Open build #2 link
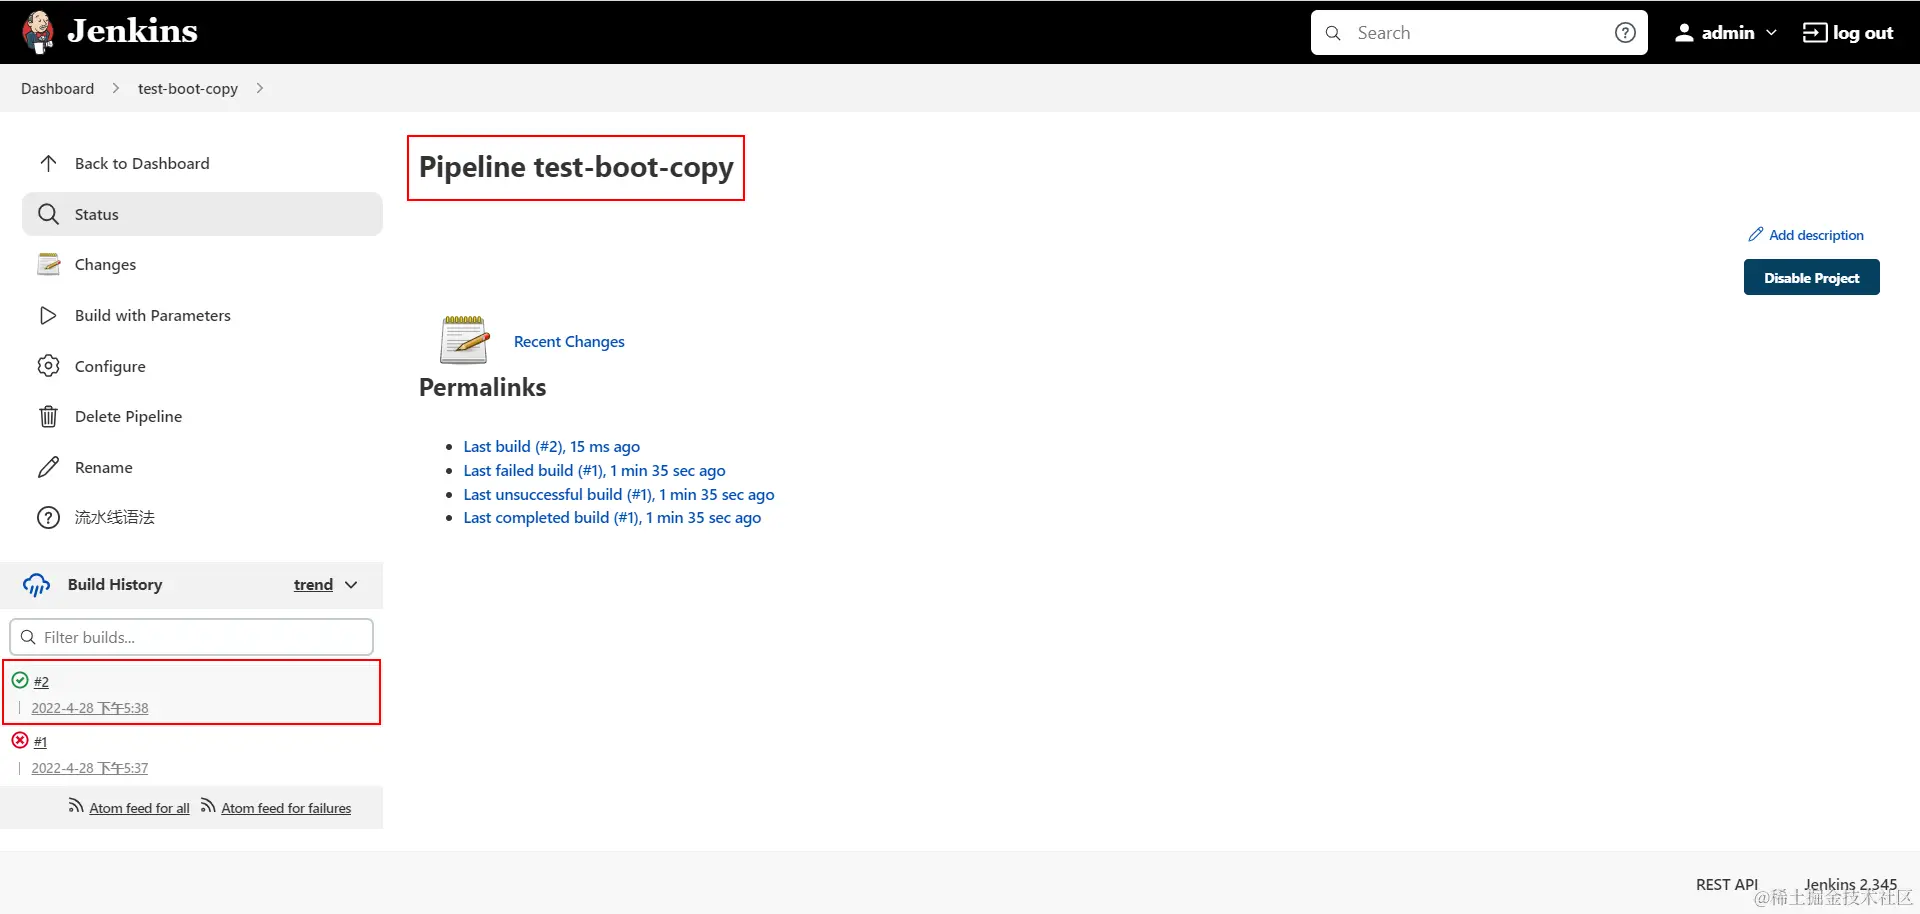This screenshot has width=1920, height=914. 41,681
